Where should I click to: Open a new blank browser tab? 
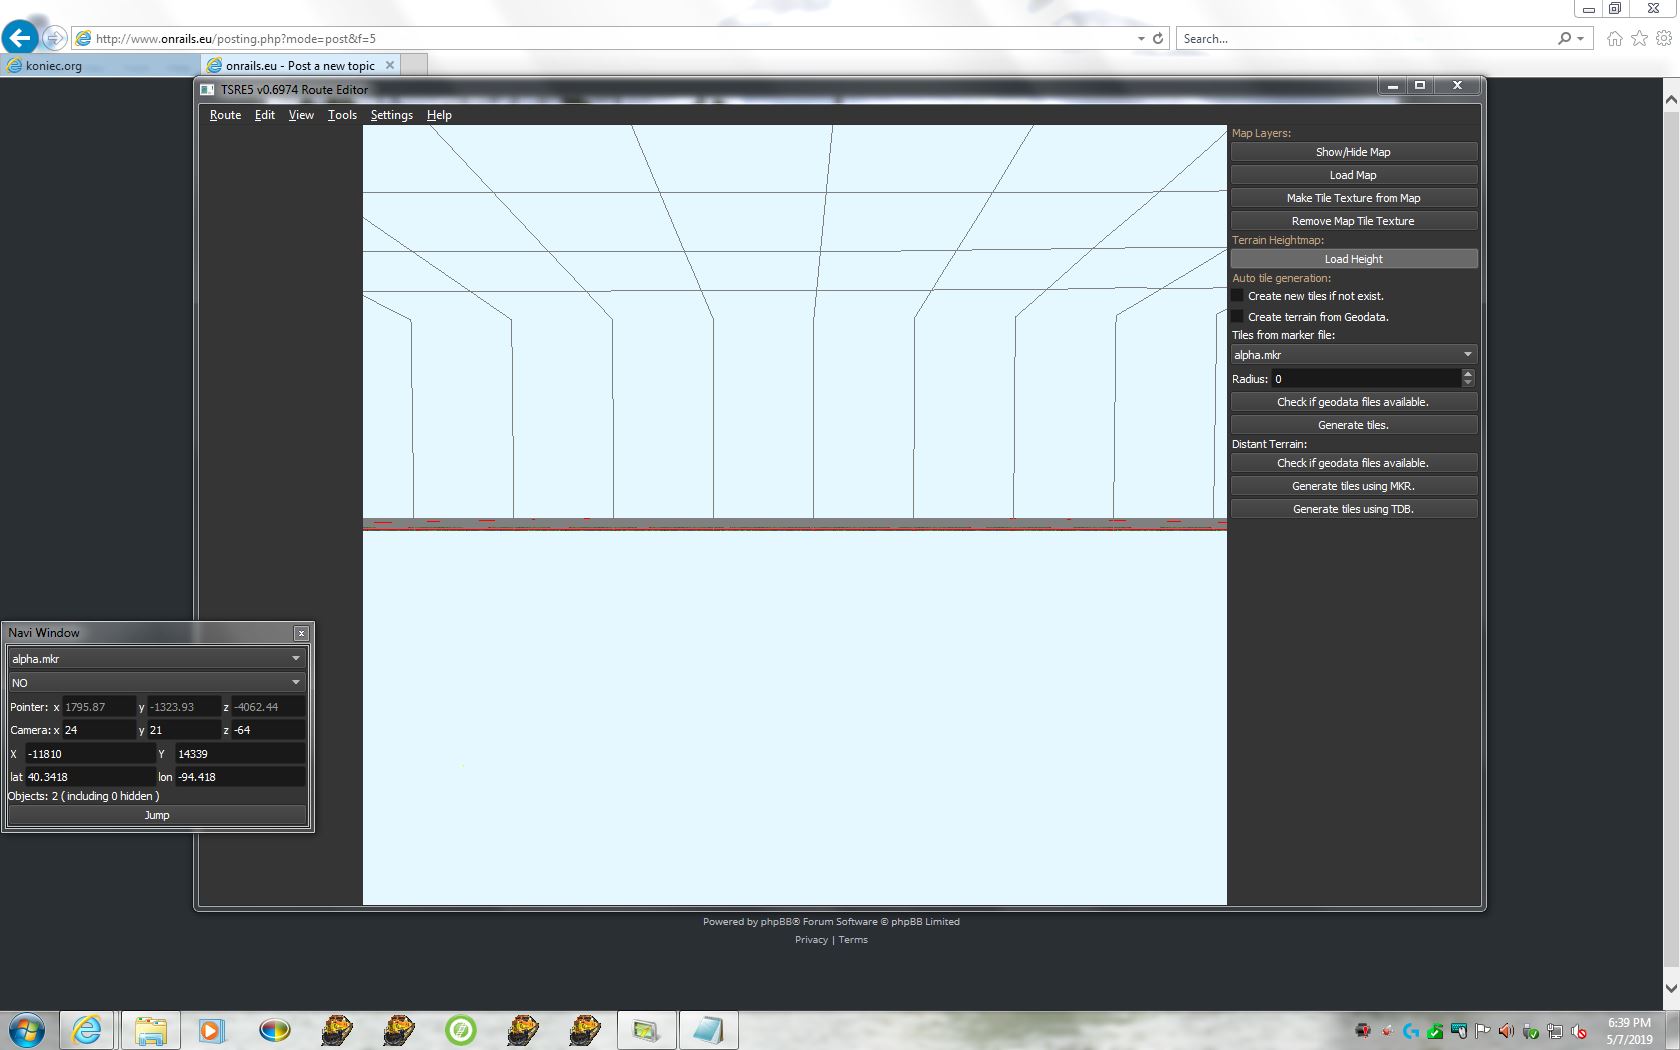tap(415, 65)
